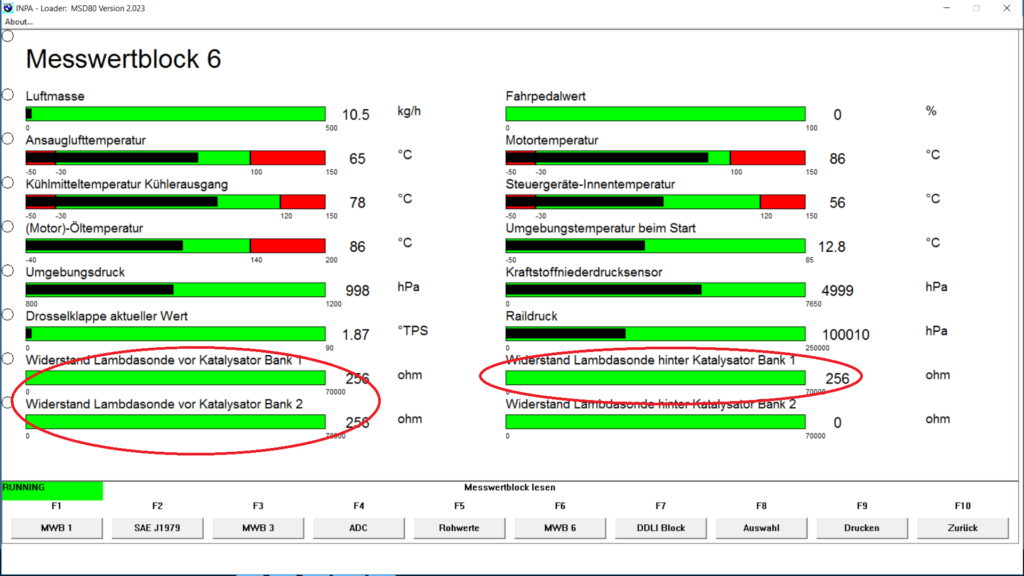Click the Steuergeräte-Innentemperatur value 56
1024x576 pixels.
[837, 202]
